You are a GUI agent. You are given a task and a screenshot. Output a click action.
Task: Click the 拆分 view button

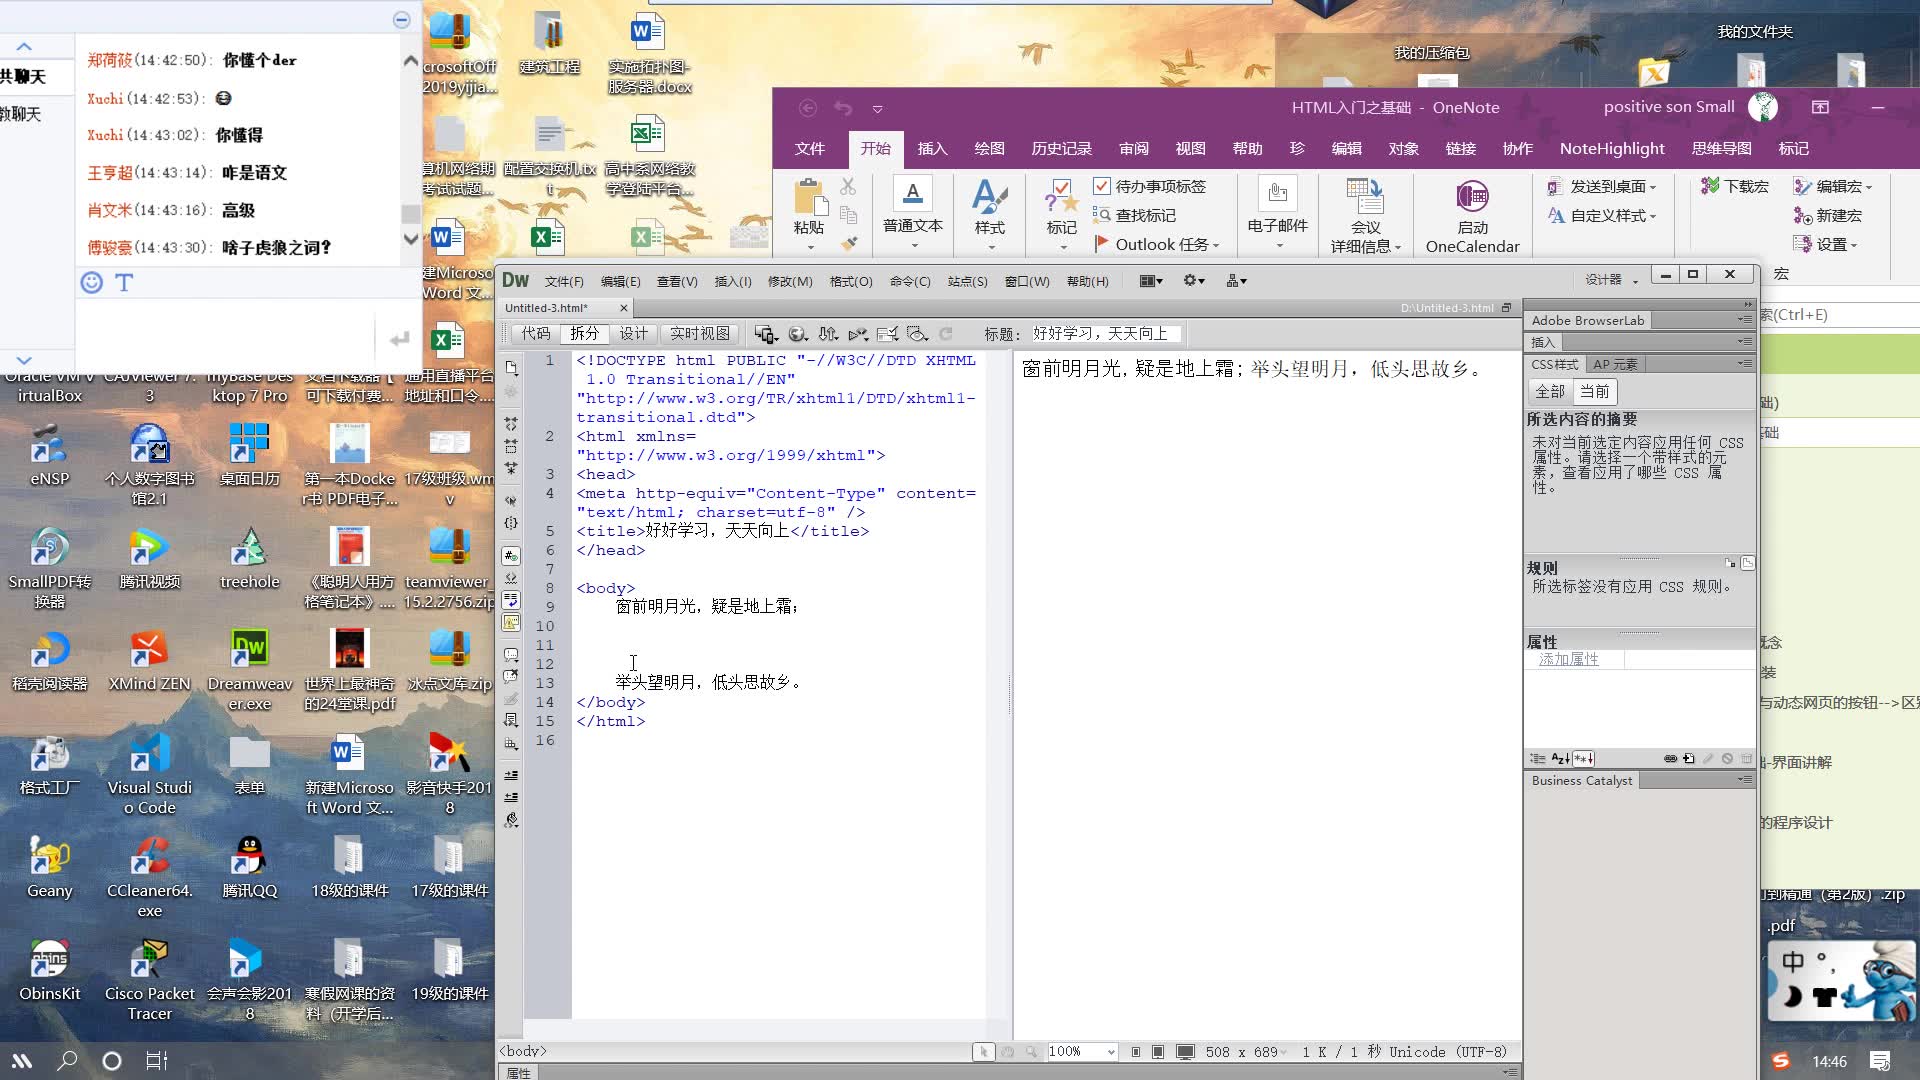pyautogui.click(x=585, y=333)
